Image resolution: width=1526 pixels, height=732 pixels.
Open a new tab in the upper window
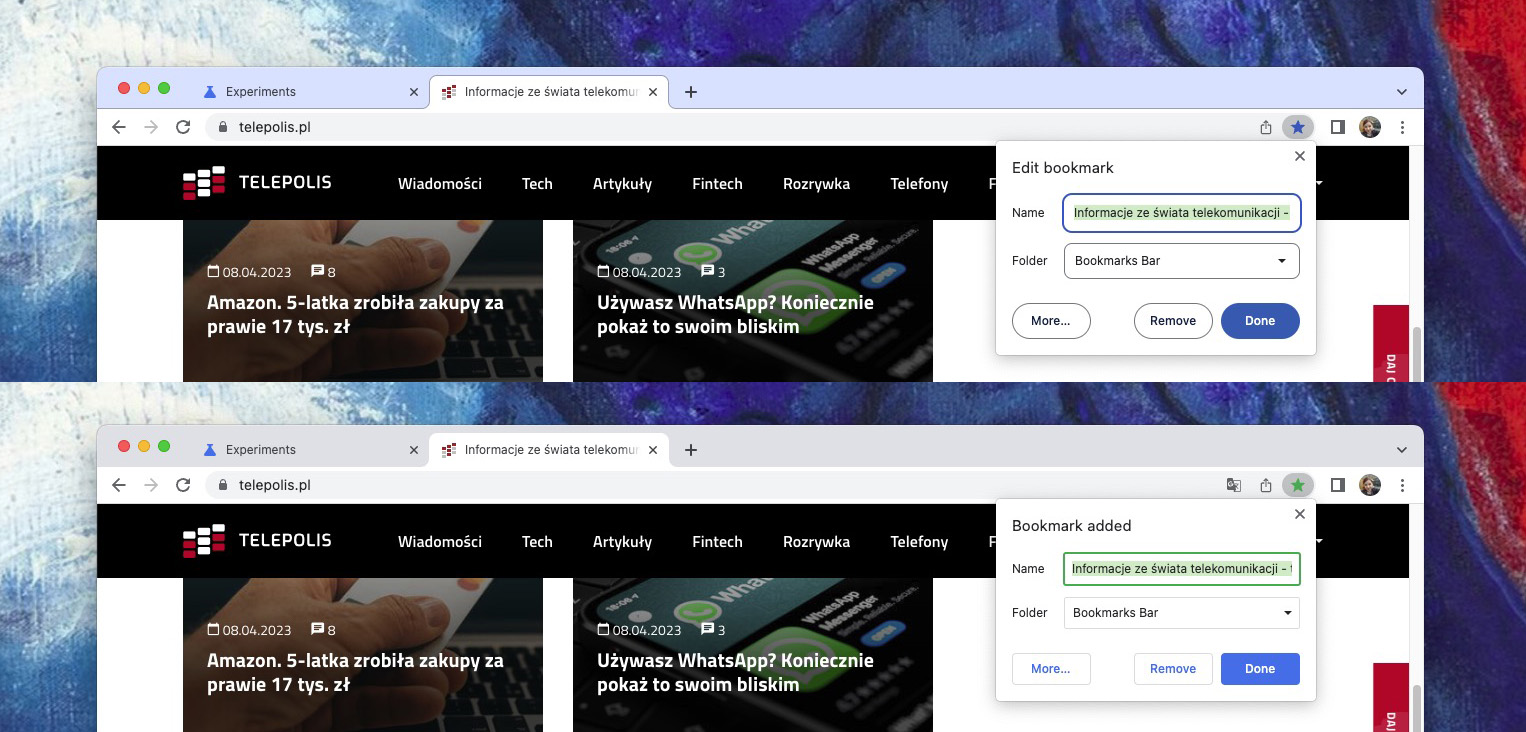coord(690,92)
